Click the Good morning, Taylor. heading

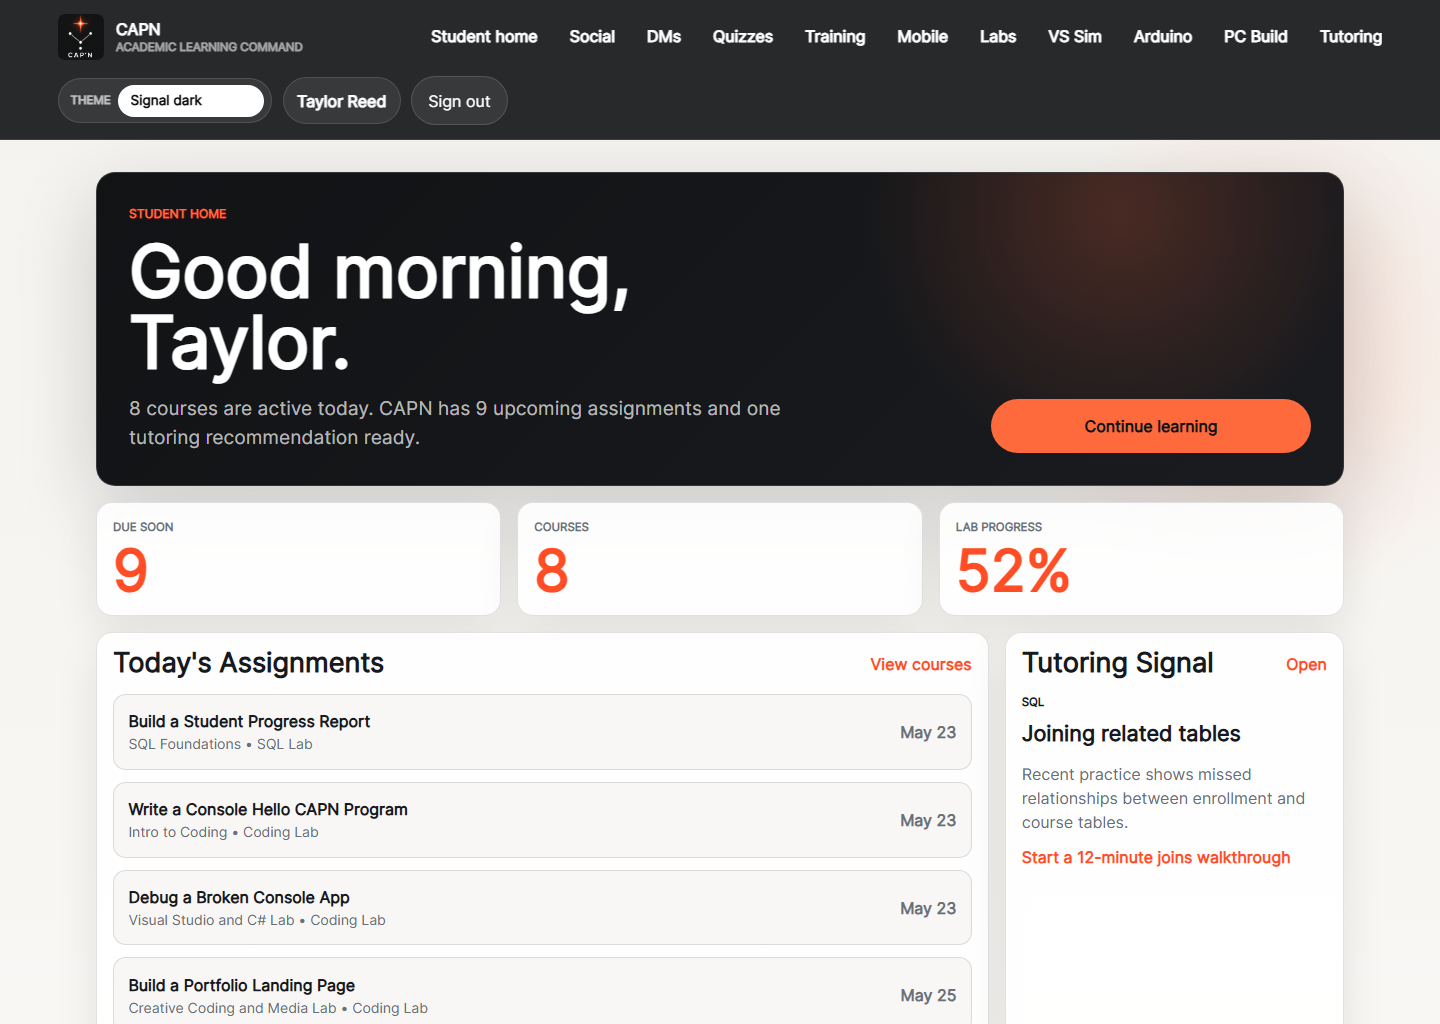click(x=380, y=308)
